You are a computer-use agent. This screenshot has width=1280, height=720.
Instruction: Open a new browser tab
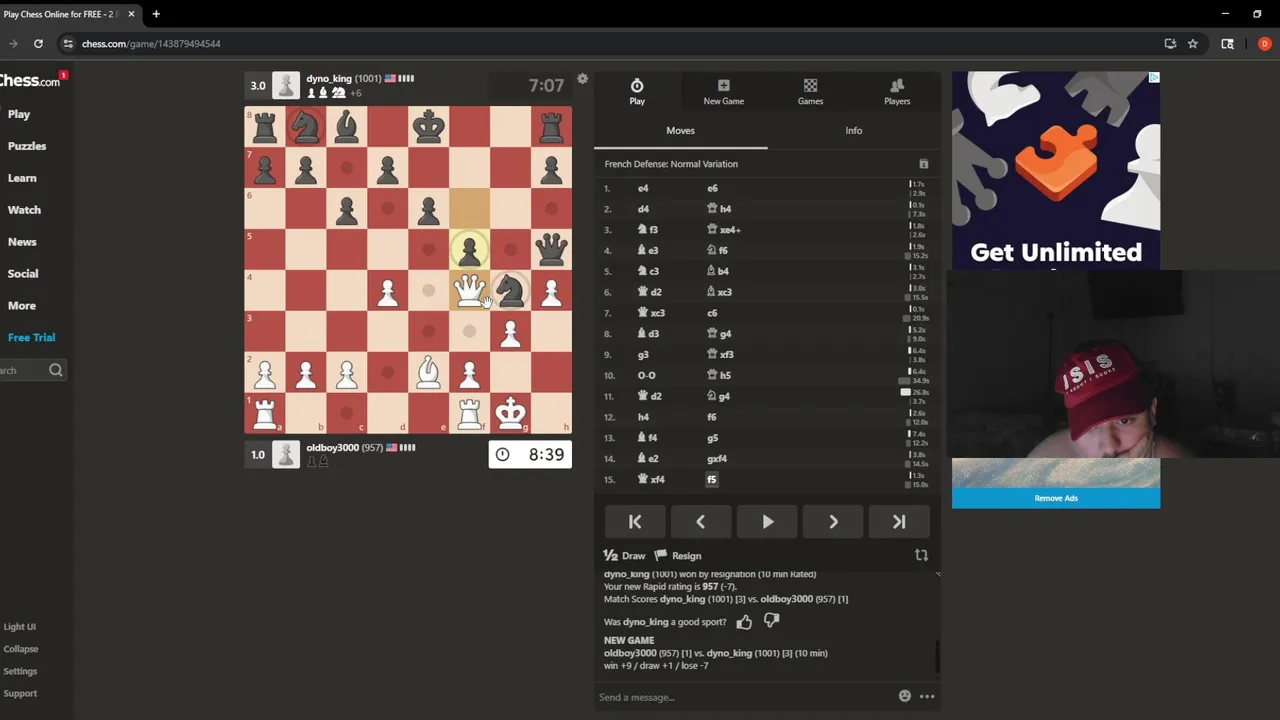156,14
